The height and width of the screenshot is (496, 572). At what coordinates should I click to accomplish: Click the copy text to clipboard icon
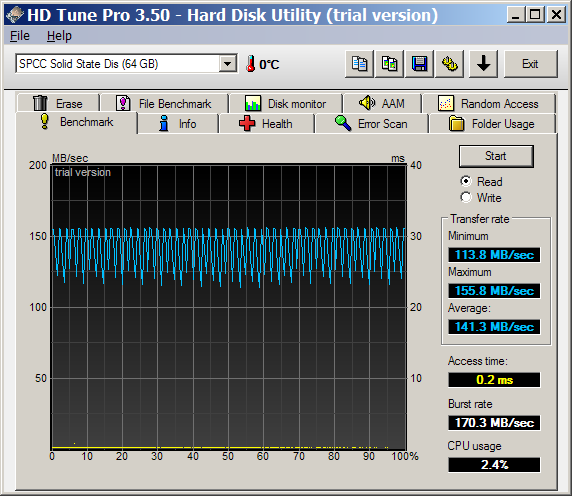(359, 64)
